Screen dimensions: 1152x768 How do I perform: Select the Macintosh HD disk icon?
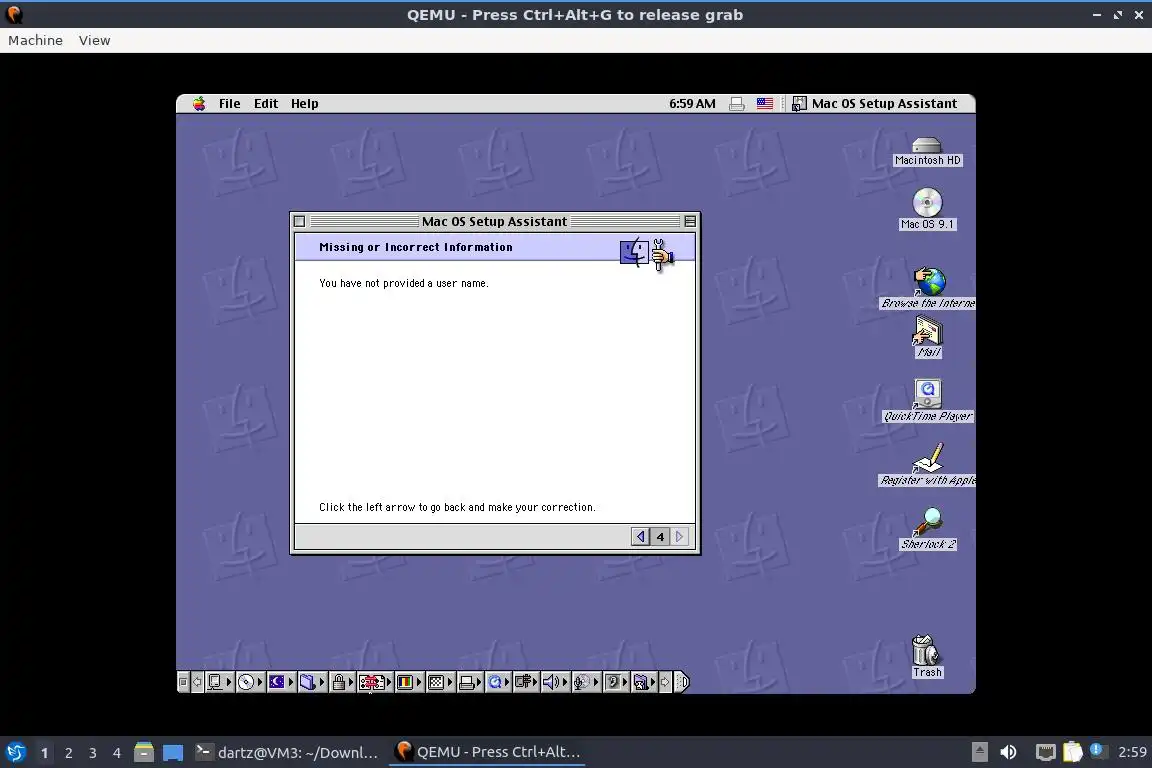(927, 151)
